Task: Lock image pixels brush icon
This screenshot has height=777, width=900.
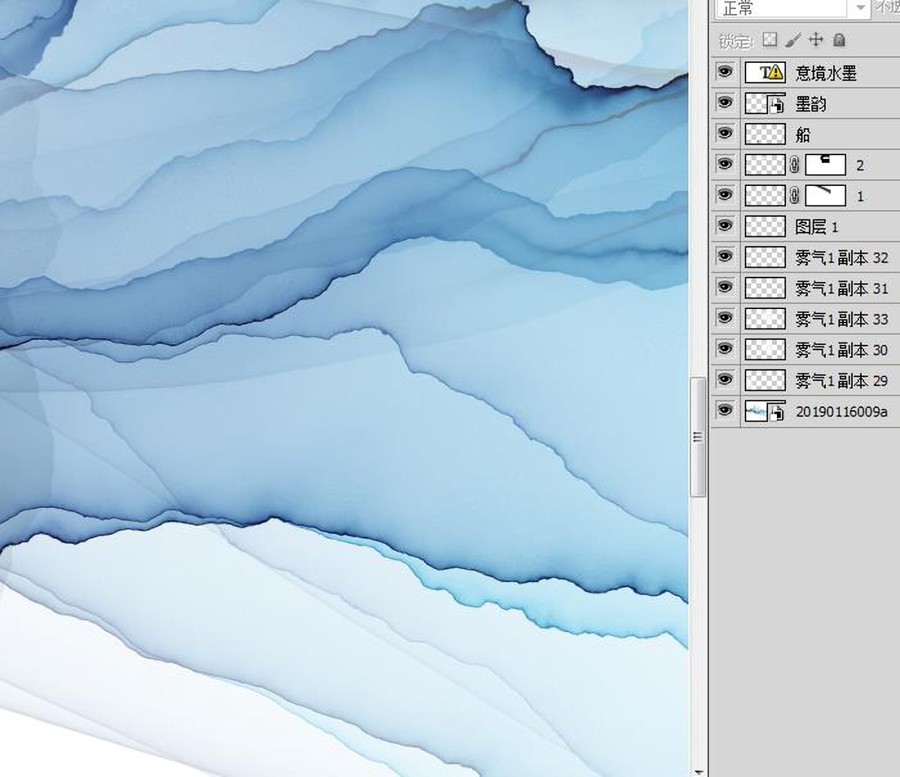Action: point(793,40)
